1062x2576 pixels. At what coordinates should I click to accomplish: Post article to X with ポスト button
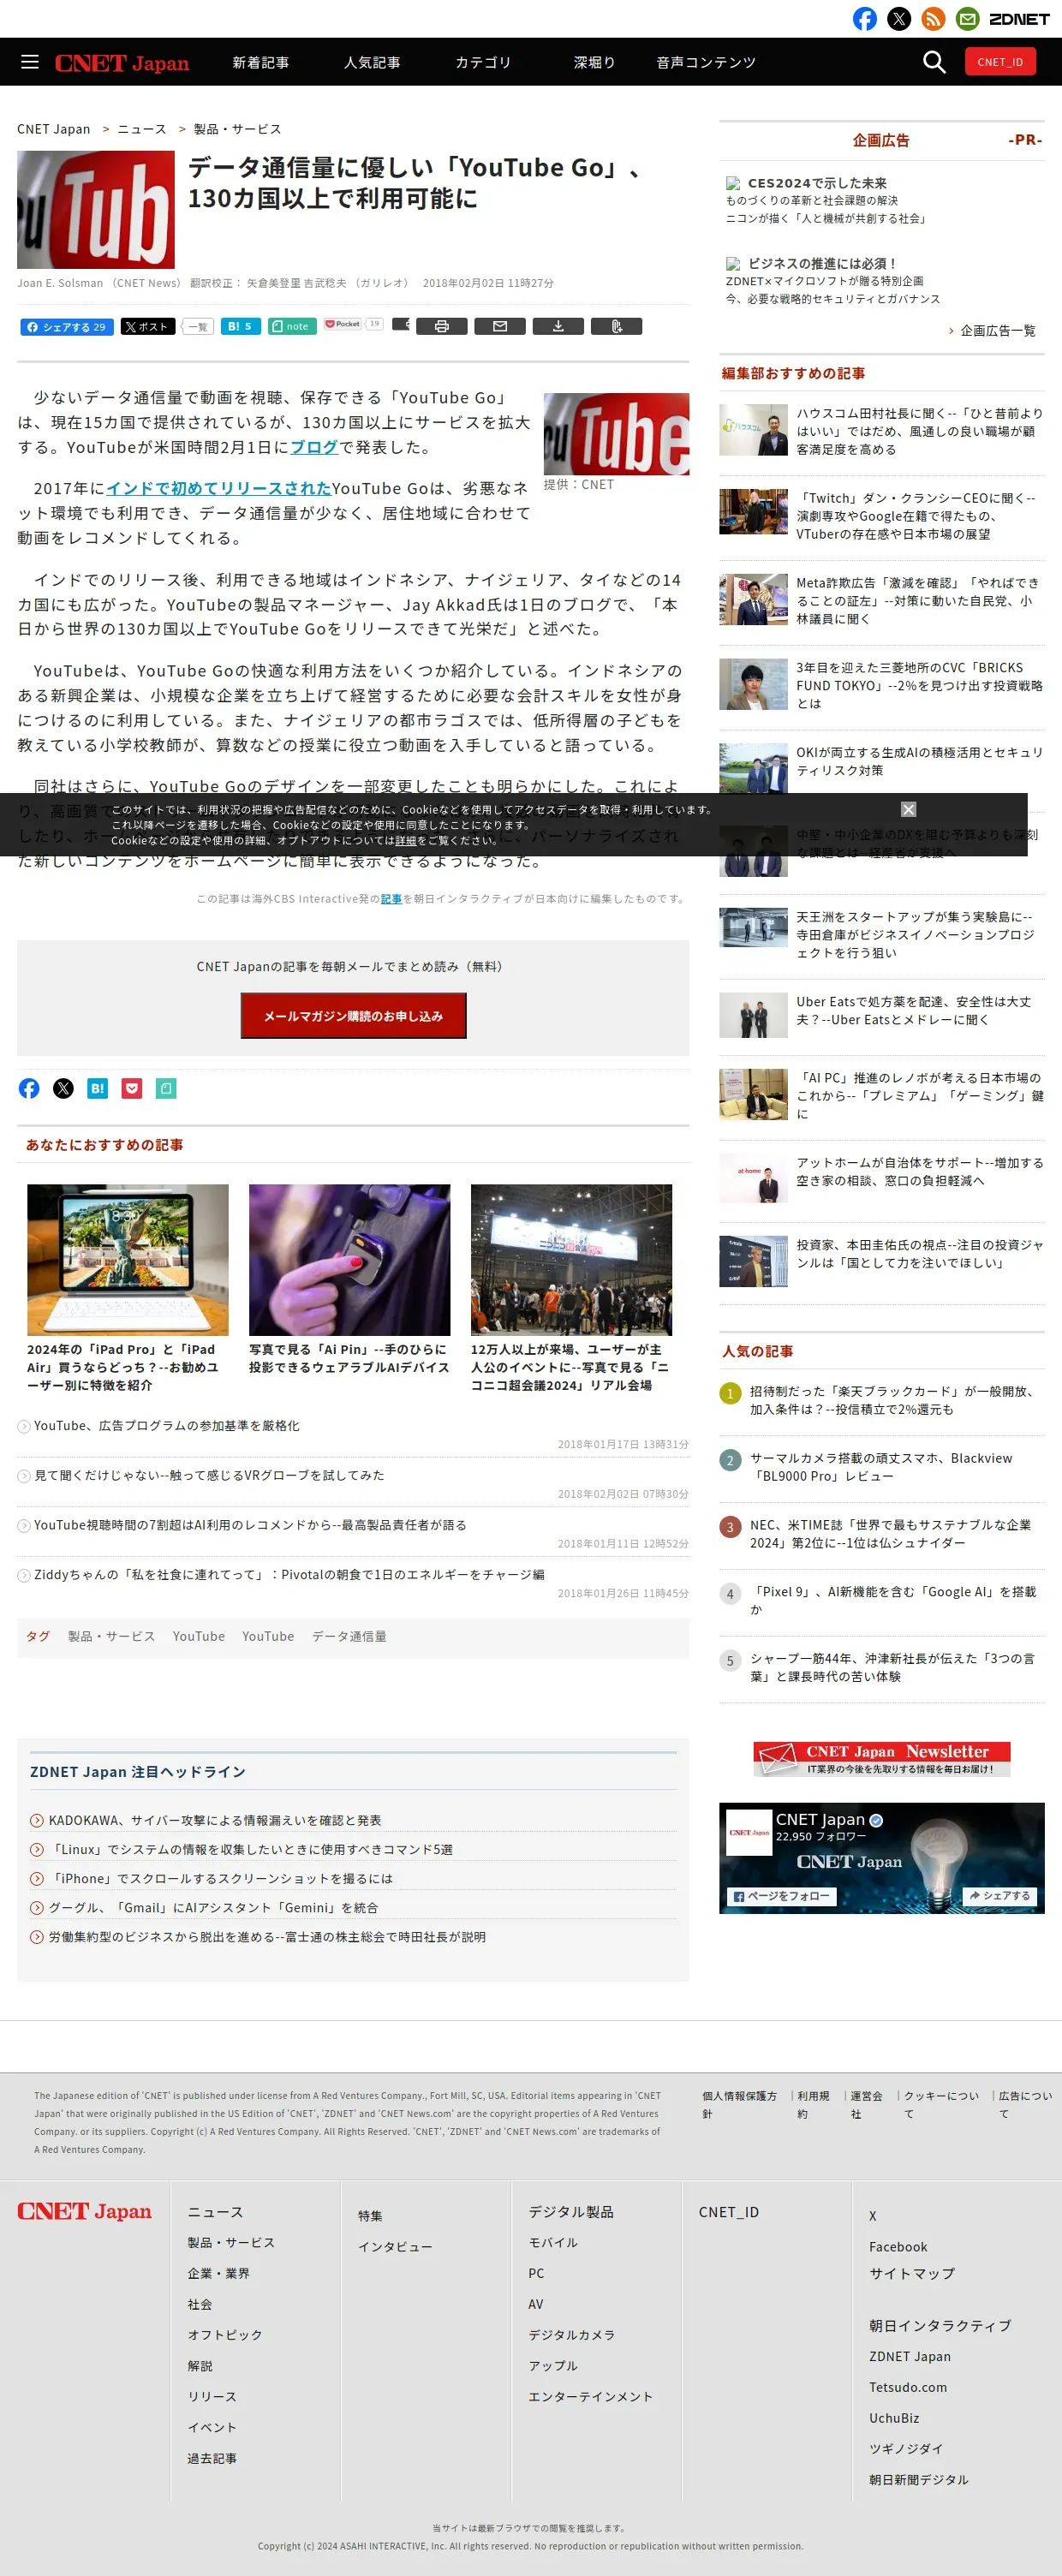pos(148,327)
